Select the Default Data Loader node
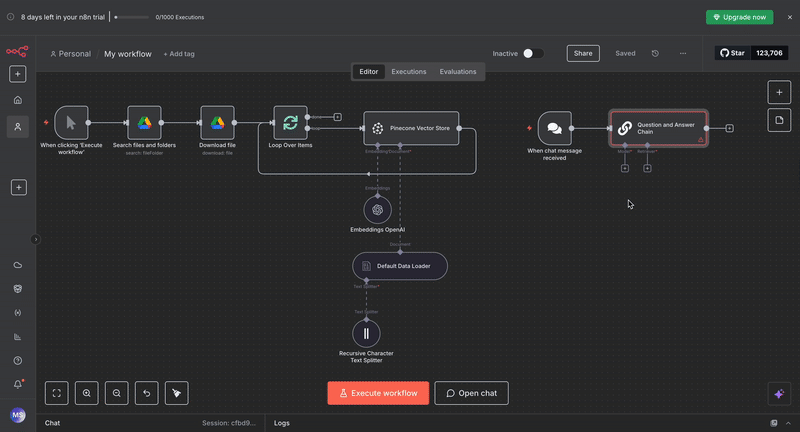Image resolution: width=800 pixels, height=432 pixels. tap(400, 266)
